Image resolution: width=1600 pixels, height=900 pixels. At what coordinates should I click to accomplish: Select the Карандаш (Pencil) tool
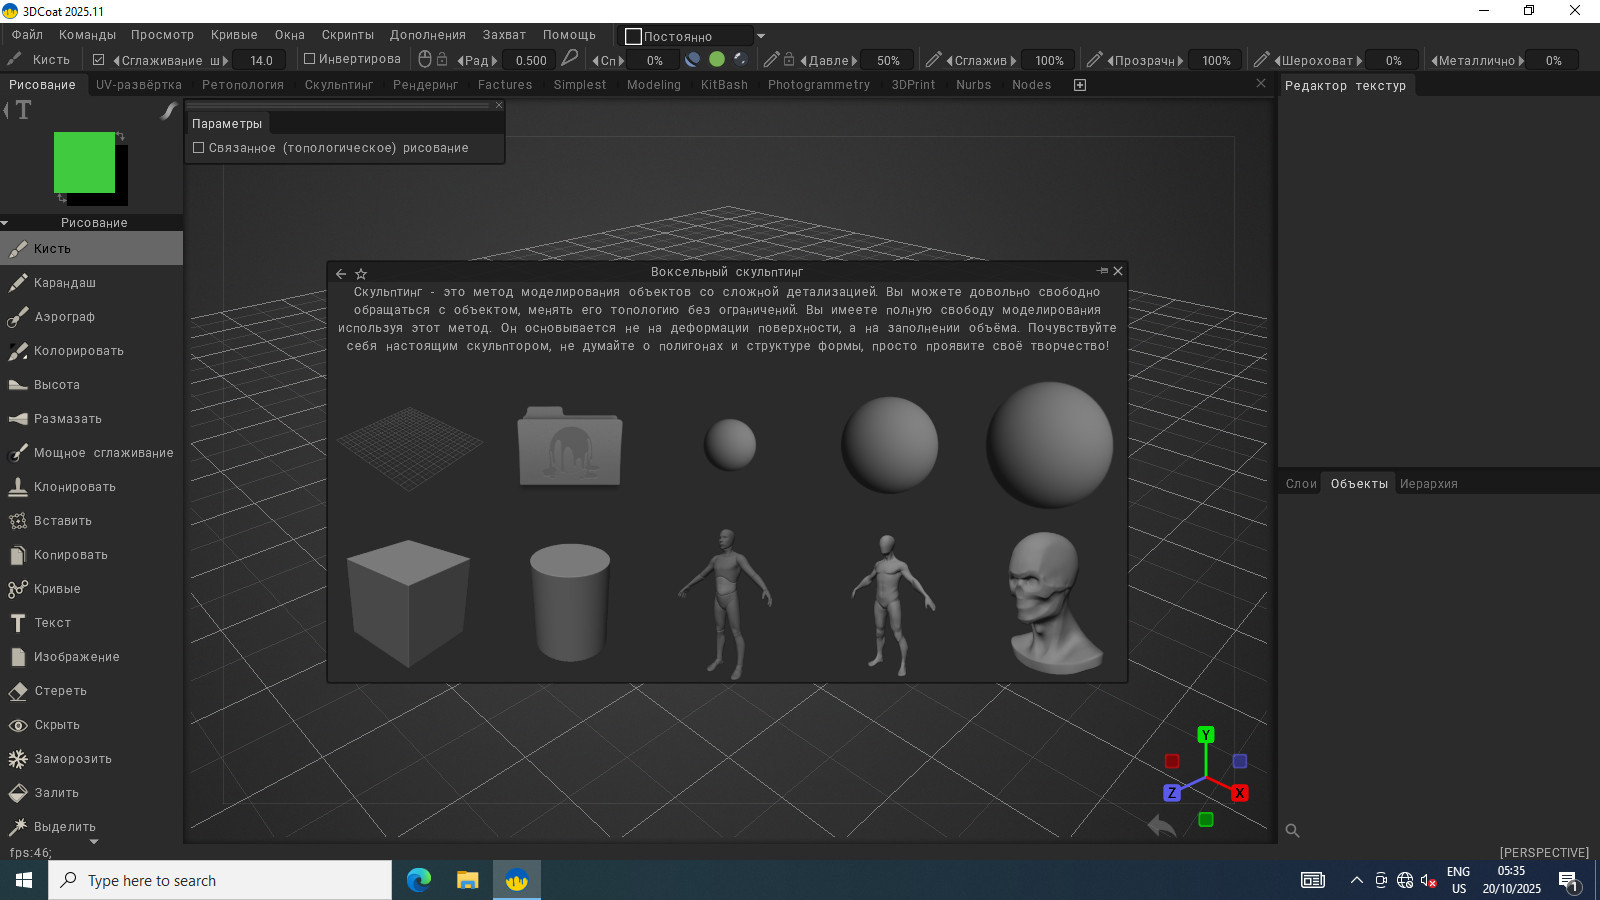[64, 283]
